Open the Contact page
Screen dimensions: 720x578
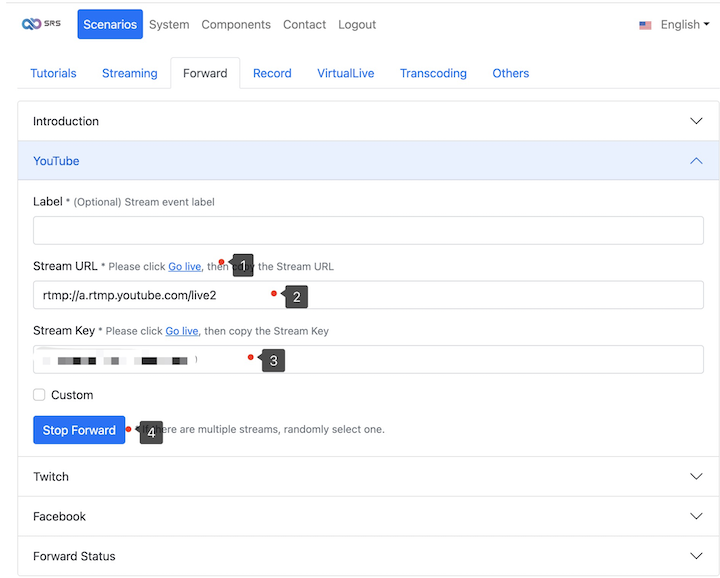coord(304,24)
